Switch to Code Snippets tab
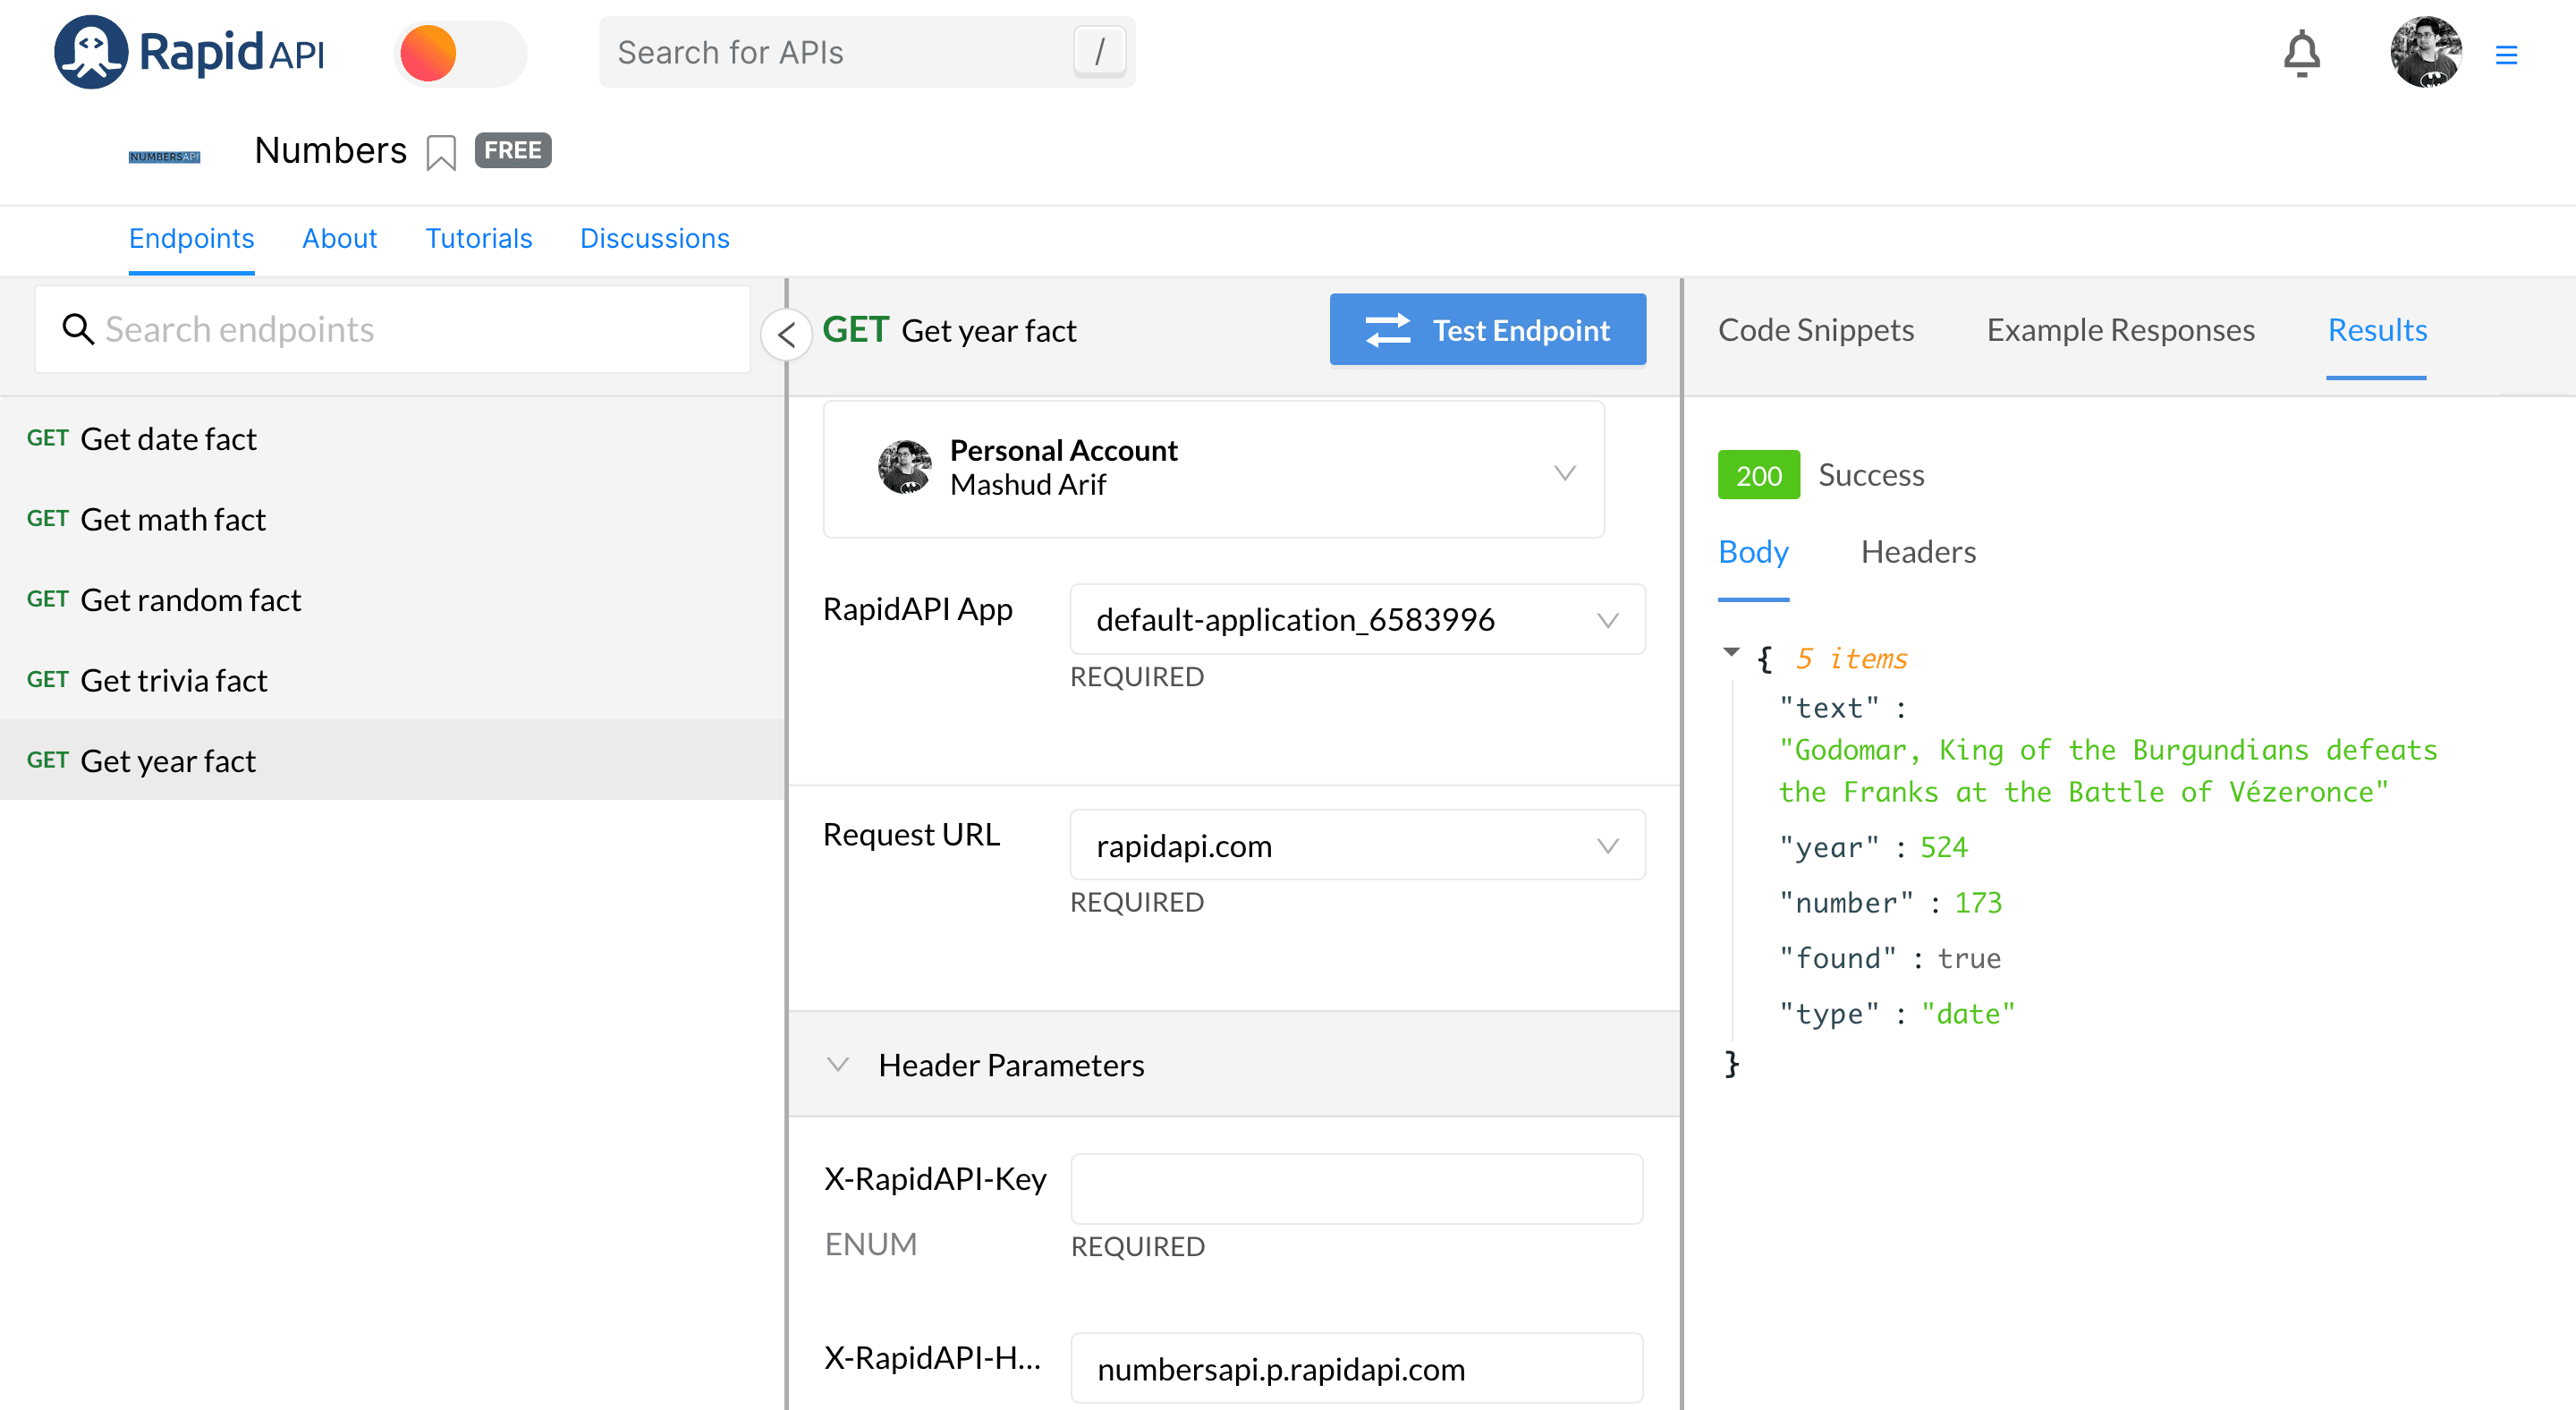 pyautogui.click(x=1816, y=329)
